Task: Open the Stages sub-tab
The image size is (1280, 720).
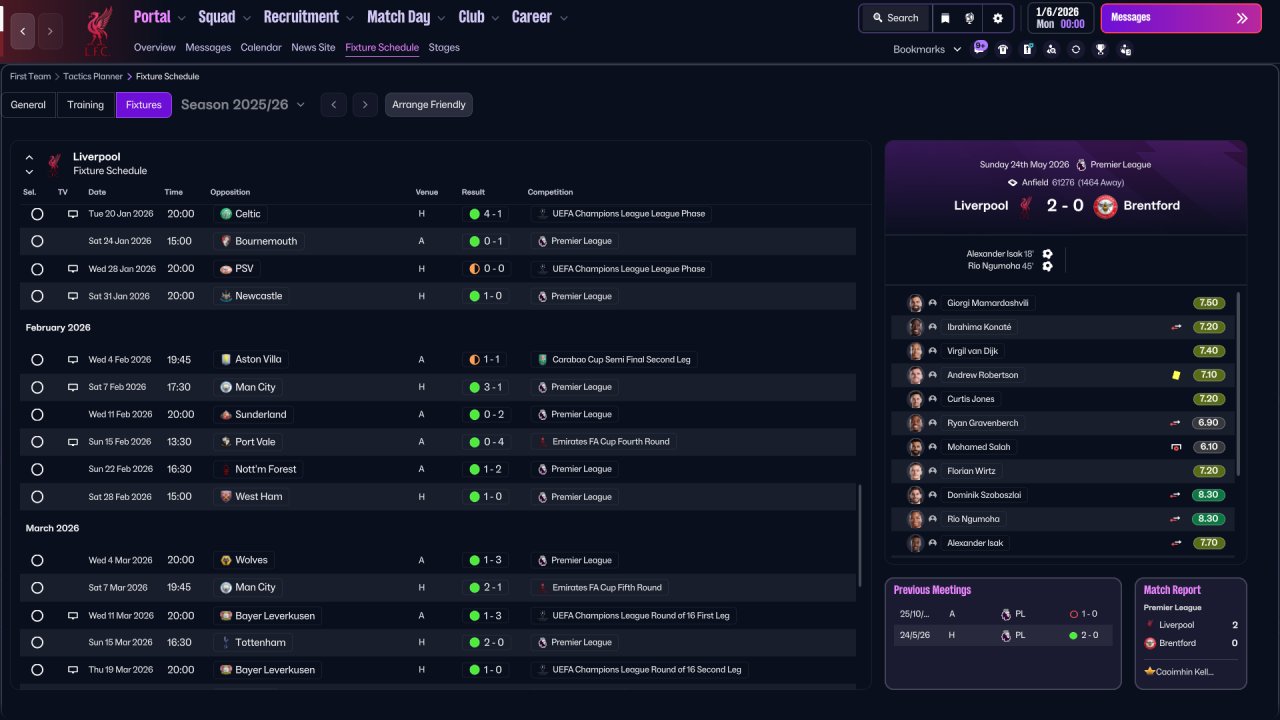Action: [x=444, y=48]
